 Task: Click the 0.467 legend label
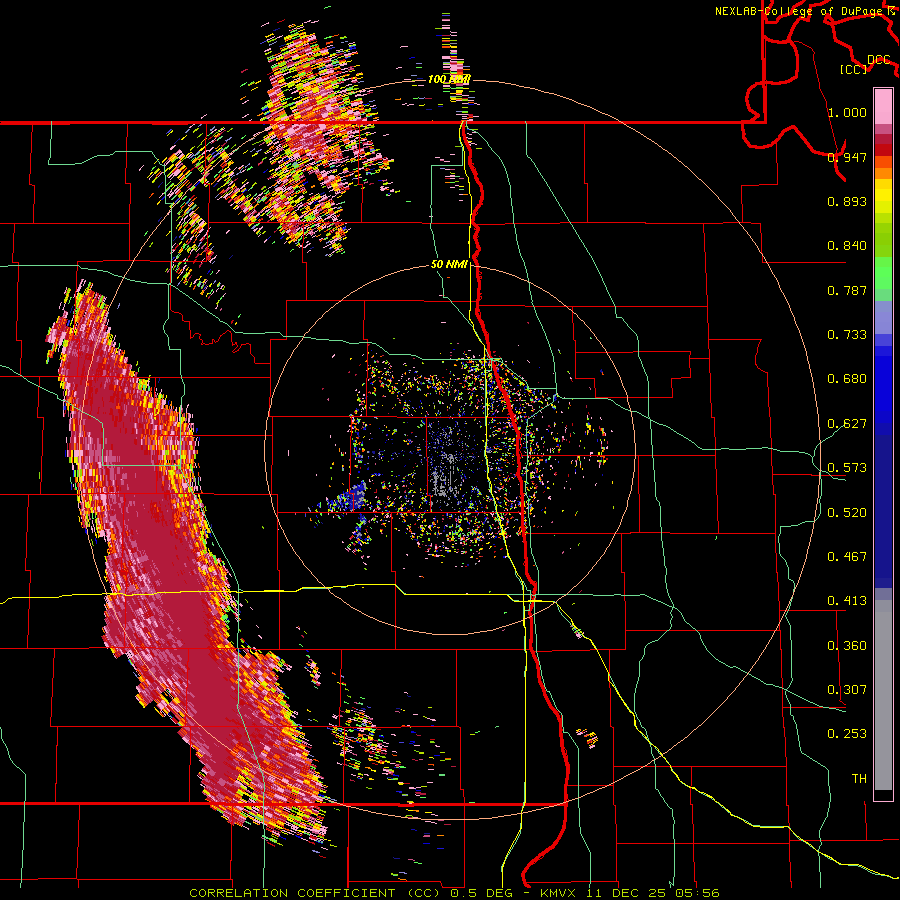click(x=847, y=557)
